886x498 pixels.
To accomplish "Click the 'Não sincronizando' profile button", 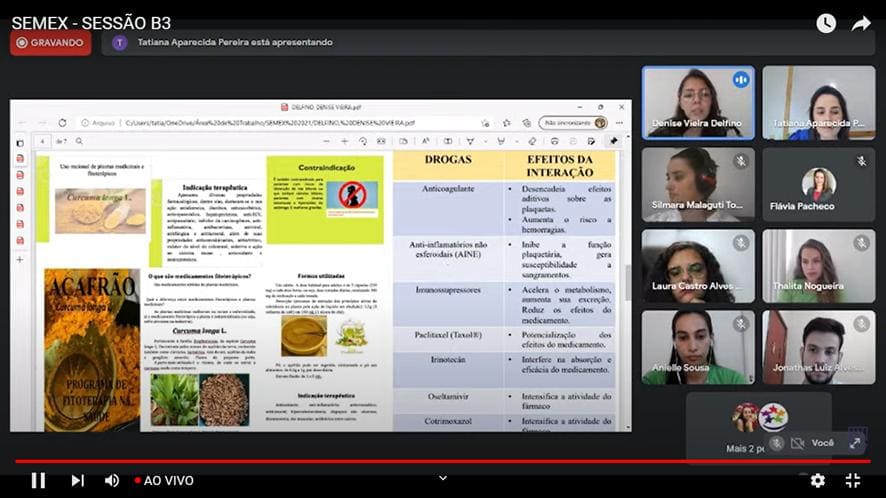I will 573,123.
